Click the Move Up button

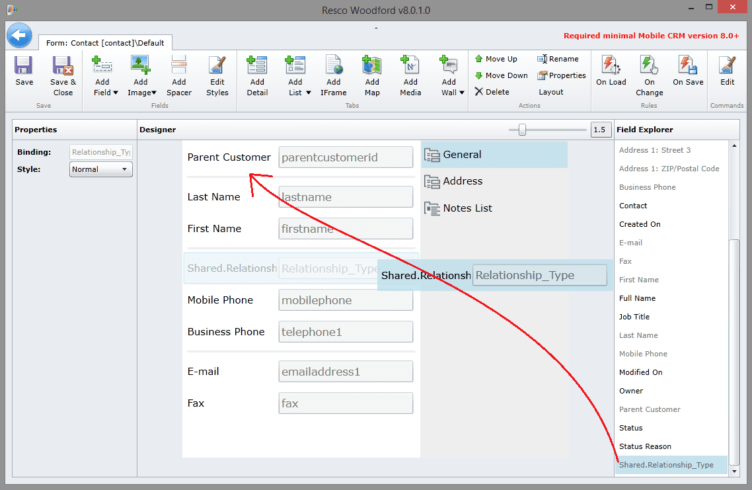[x=500, y=59]
